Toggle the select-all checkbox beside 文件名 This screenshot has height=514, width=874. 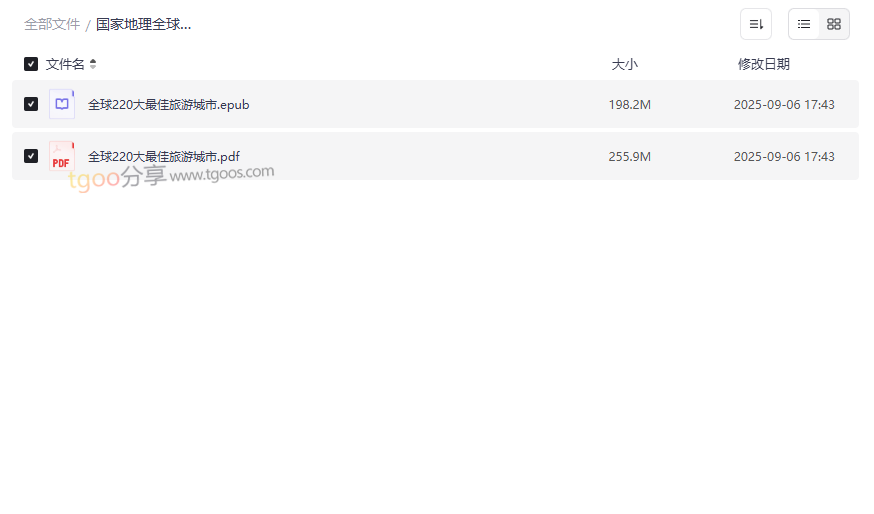[31, 64]
